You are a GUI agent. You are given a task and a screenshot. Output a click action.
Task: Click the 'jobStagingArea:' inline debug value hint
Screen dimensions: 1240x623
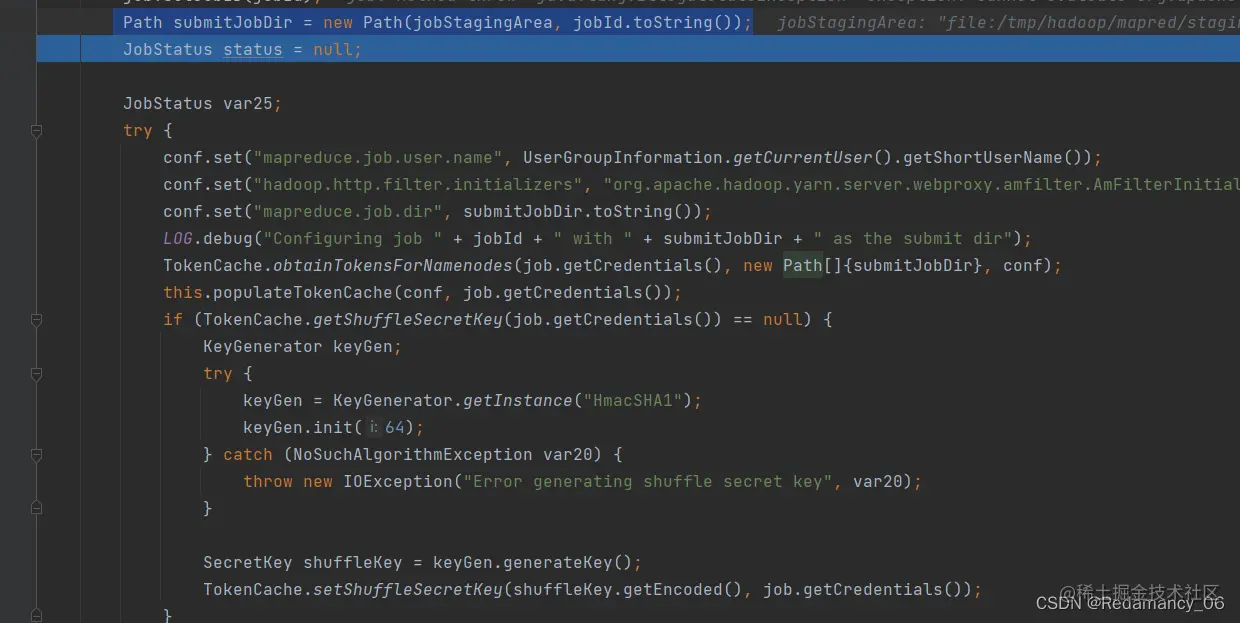pos(852,23)
